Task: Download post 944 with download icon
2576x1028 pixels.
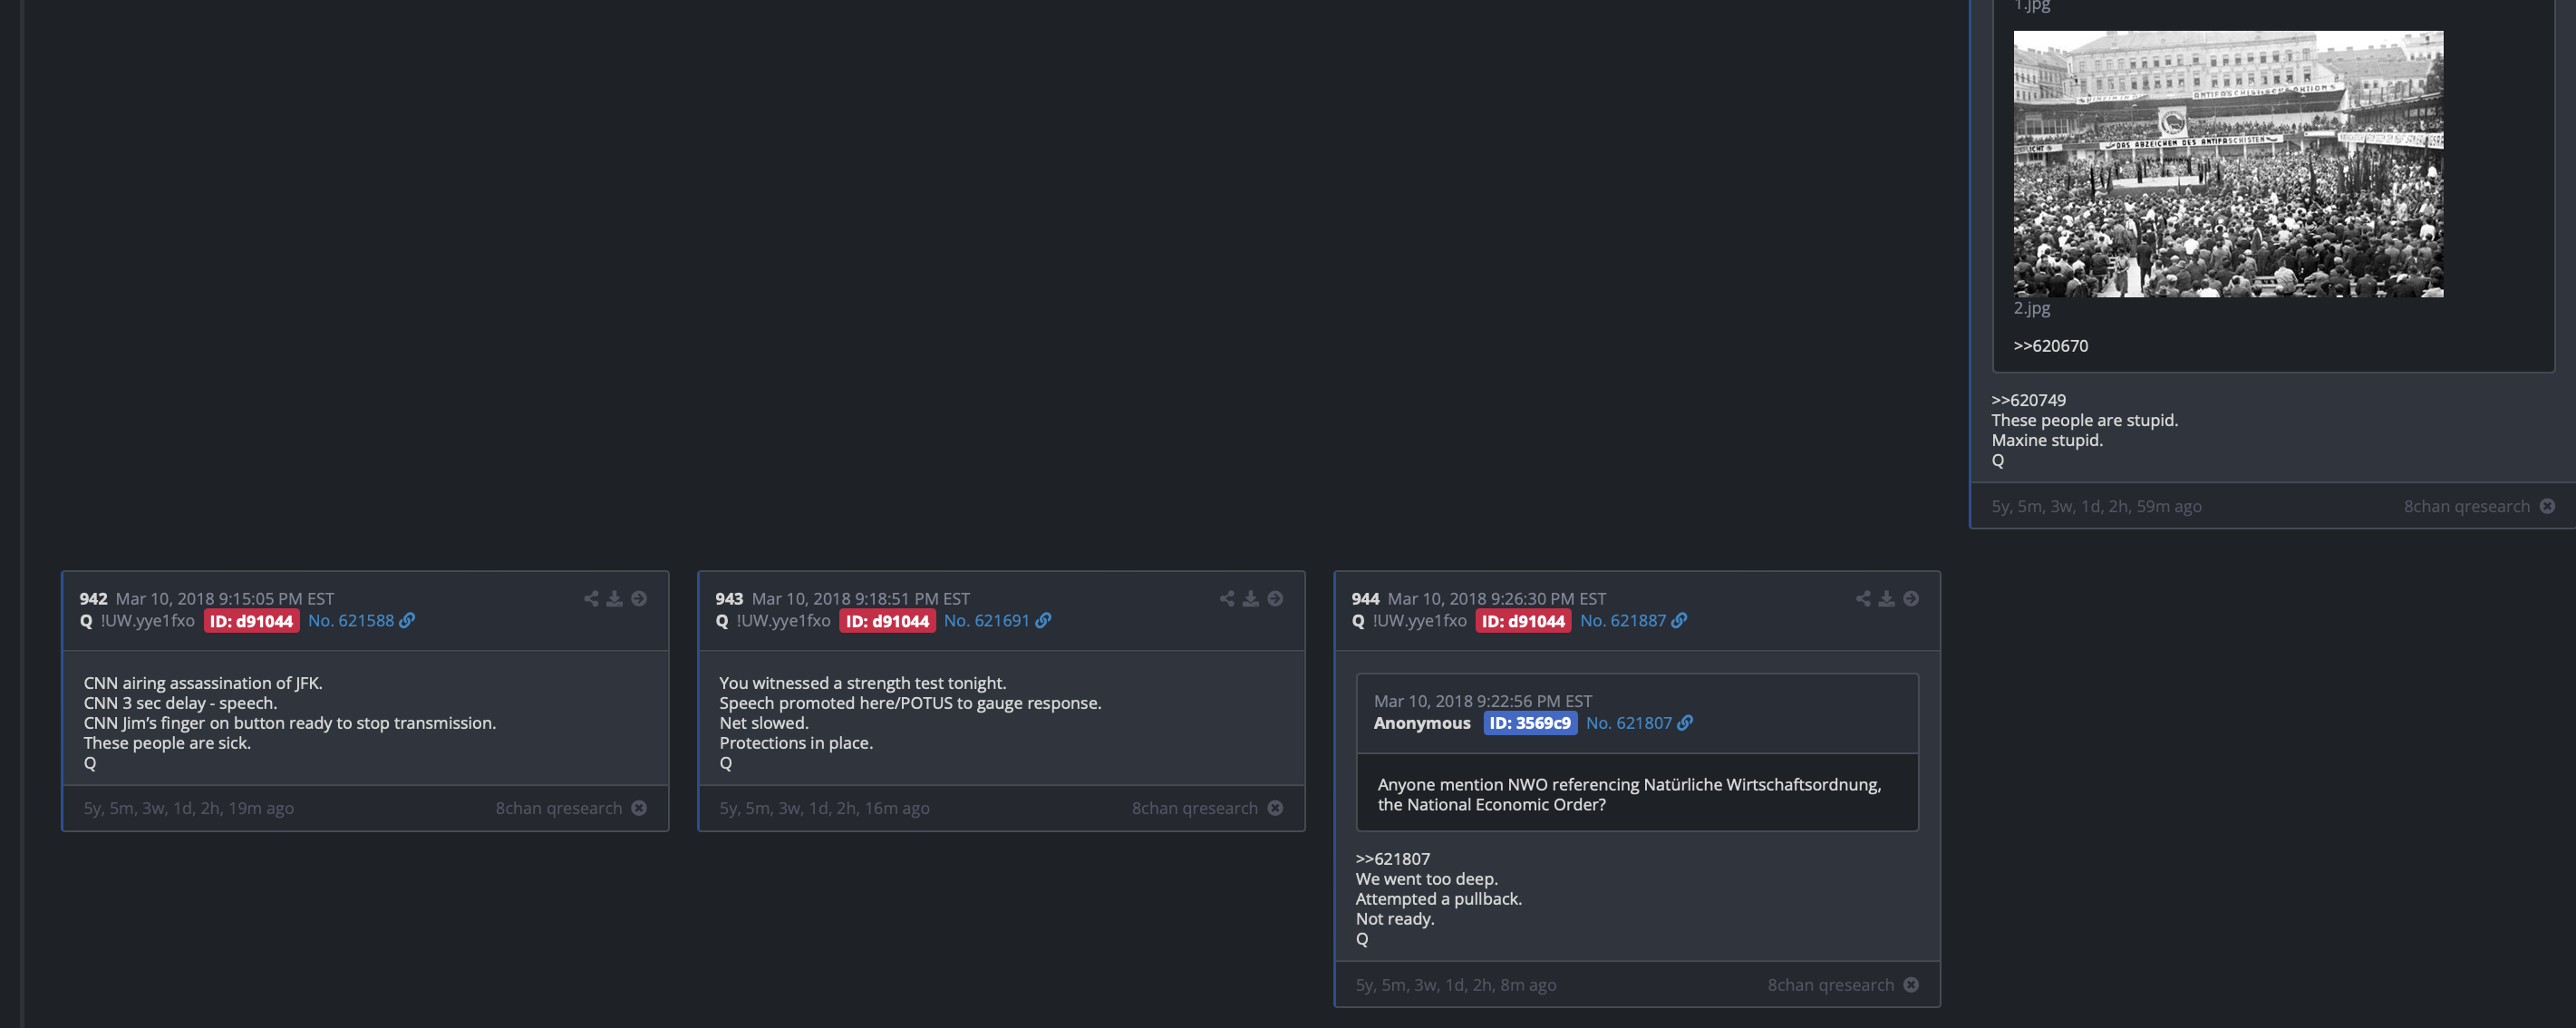Action: pos(1887,598)
